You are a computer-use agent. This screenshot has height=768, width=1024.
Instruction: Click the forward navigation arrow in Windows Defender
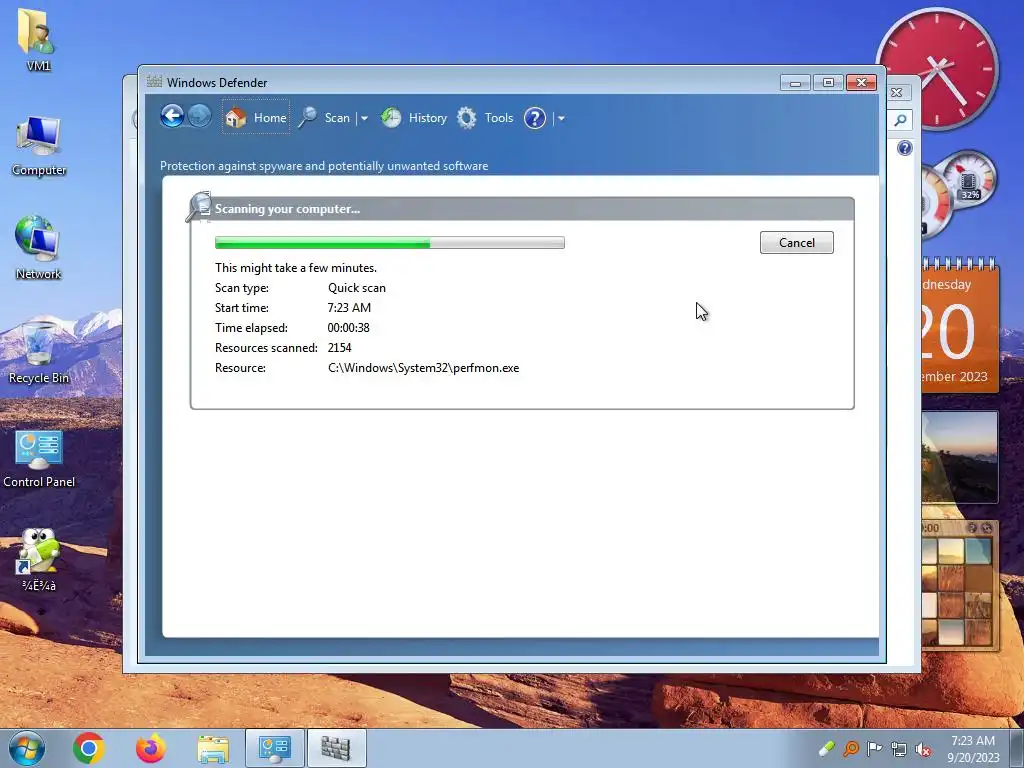tap(199, 117)
